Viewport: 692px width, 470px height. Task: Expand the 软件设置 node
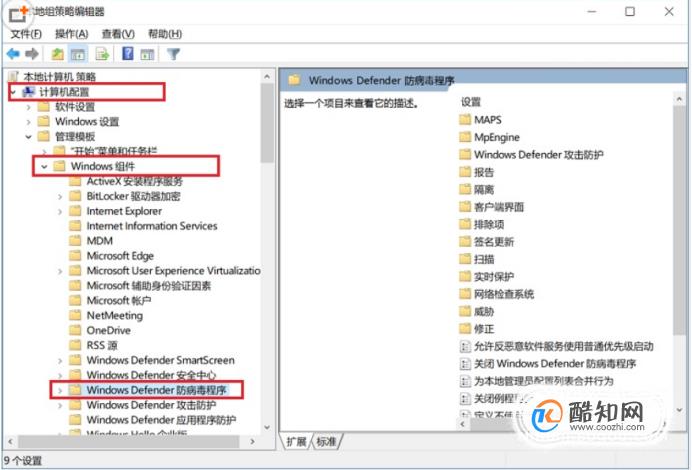click(29, 107)
